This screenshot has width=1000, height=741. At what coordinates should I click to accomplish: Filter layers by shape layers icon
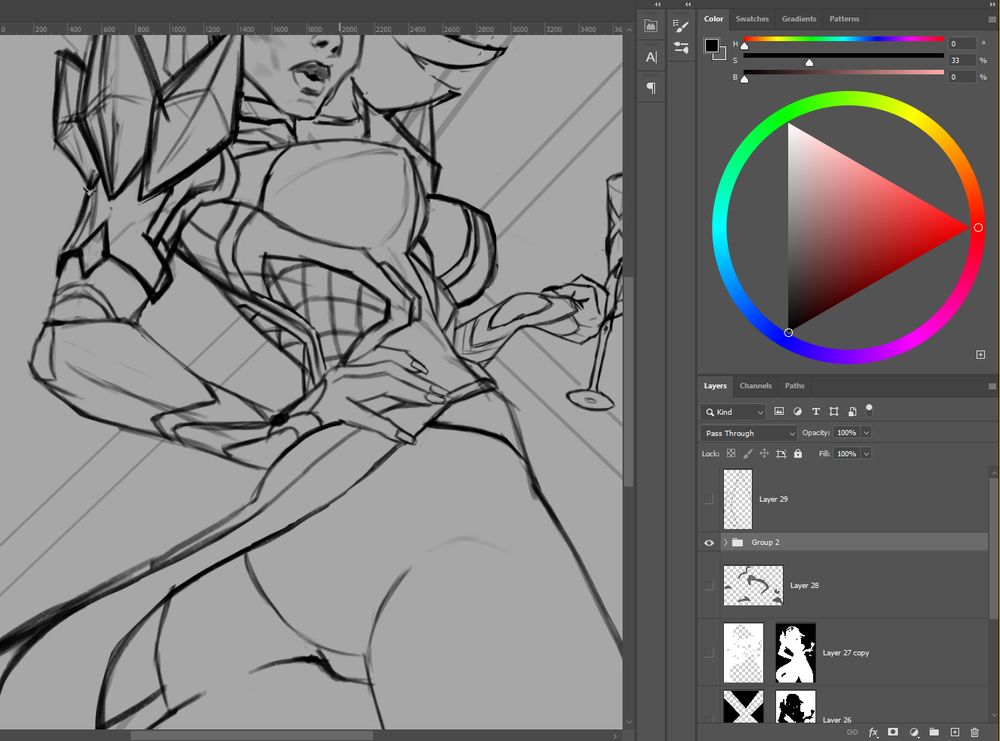tap(834, 411)
